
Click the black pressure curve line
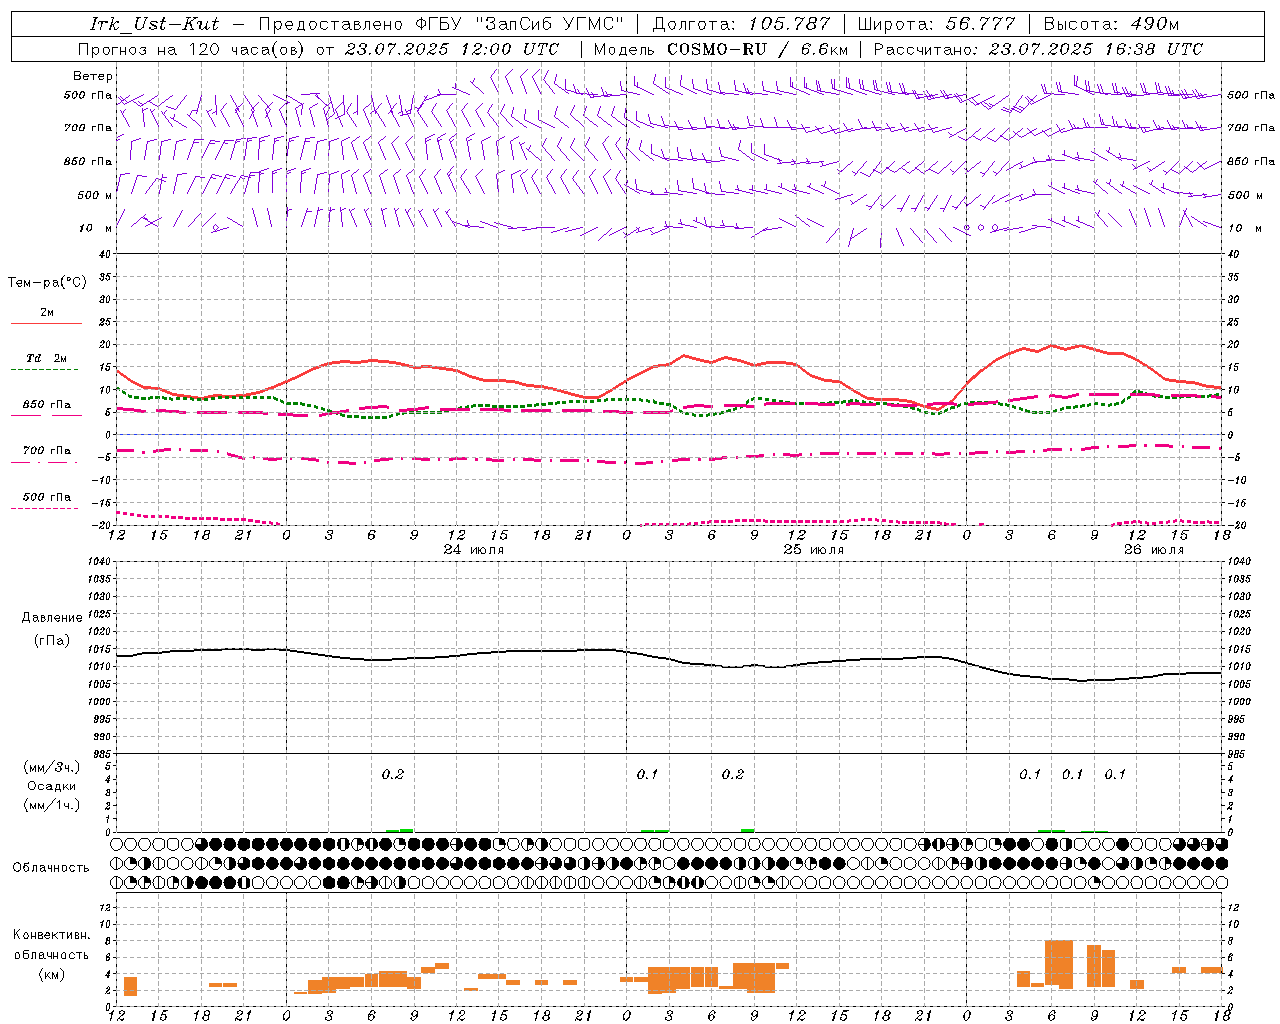(670, 658)
